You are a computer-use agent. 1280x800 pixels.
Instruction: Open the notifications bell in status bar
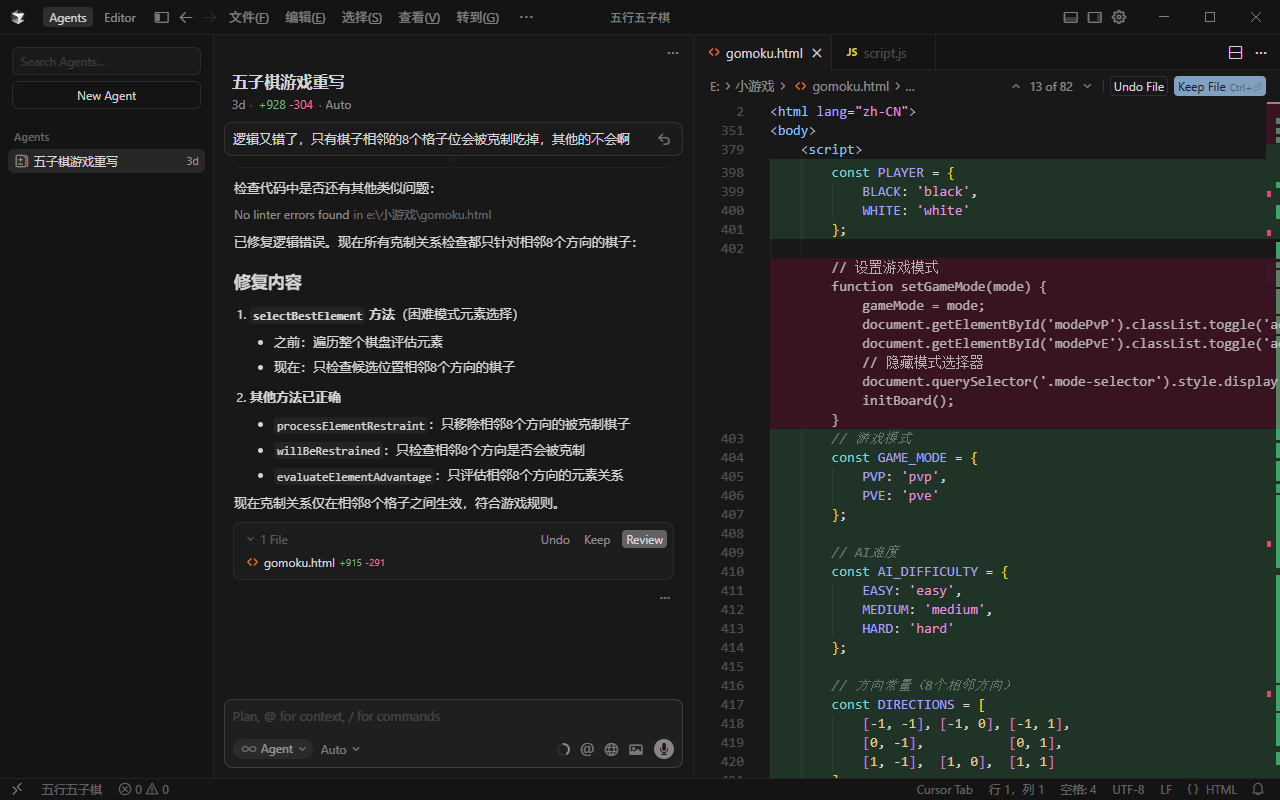tap(1257, 790)
